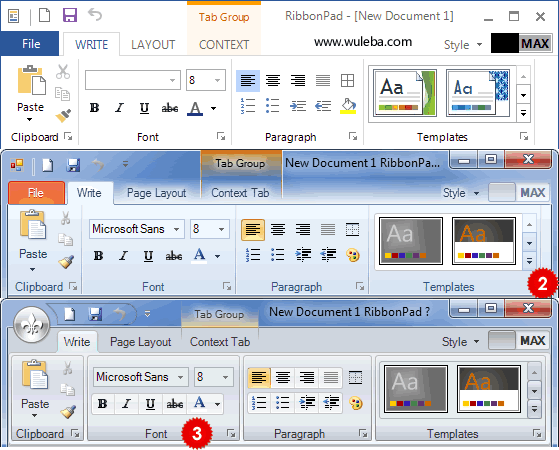Image resolution: width=559 pixels, height=450 pixels.
Task: Click the MAX button in the bottom ribbon
Action: (532, 340)
